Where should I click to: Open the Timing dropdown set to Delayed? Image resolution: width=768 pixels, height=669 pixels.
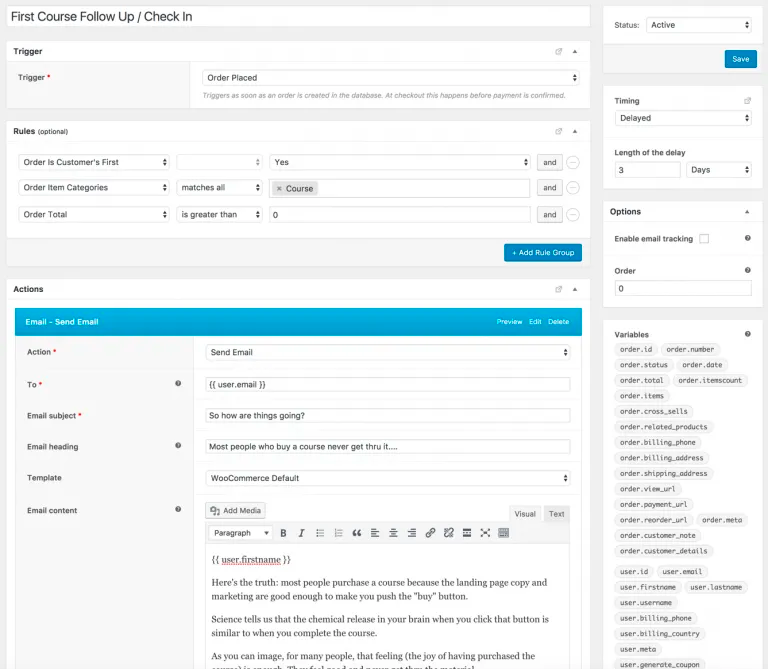[x=683, y=118]
